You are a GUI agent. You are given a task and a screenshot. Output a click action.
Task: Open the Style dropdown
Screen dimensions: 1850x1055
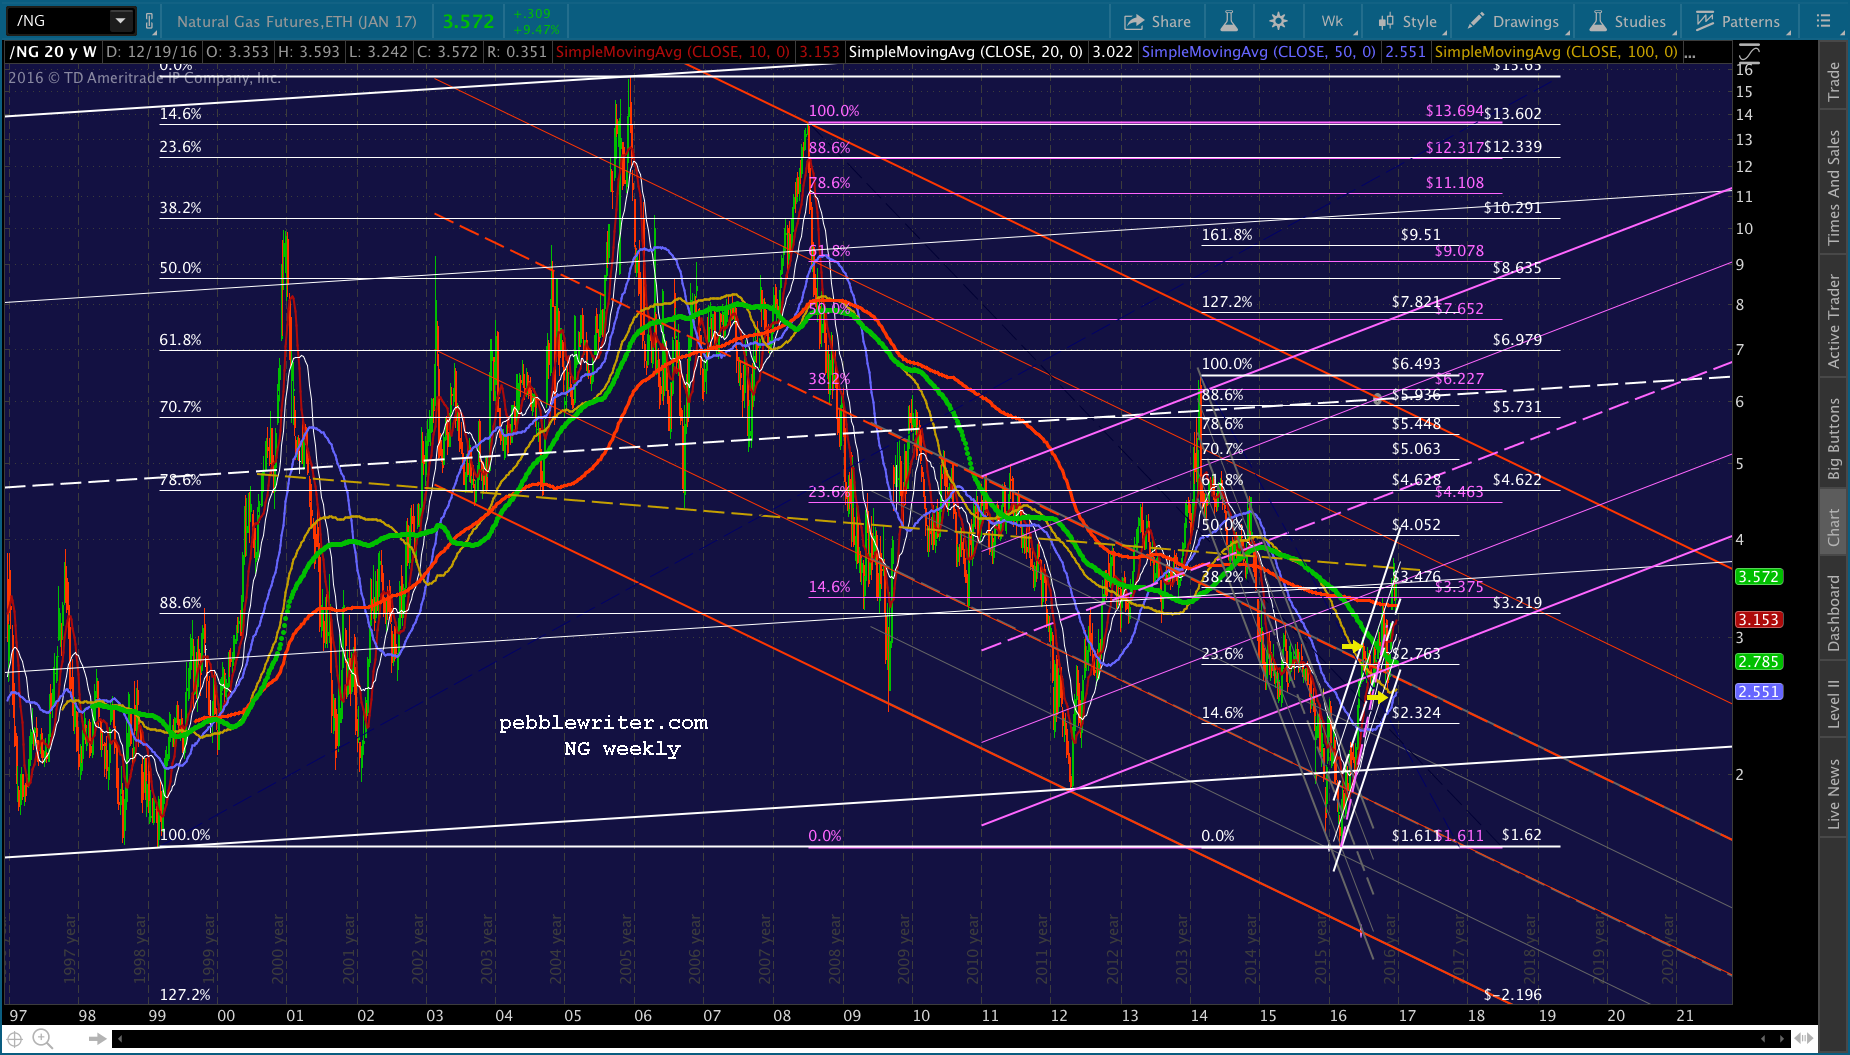coord(1408,21)
